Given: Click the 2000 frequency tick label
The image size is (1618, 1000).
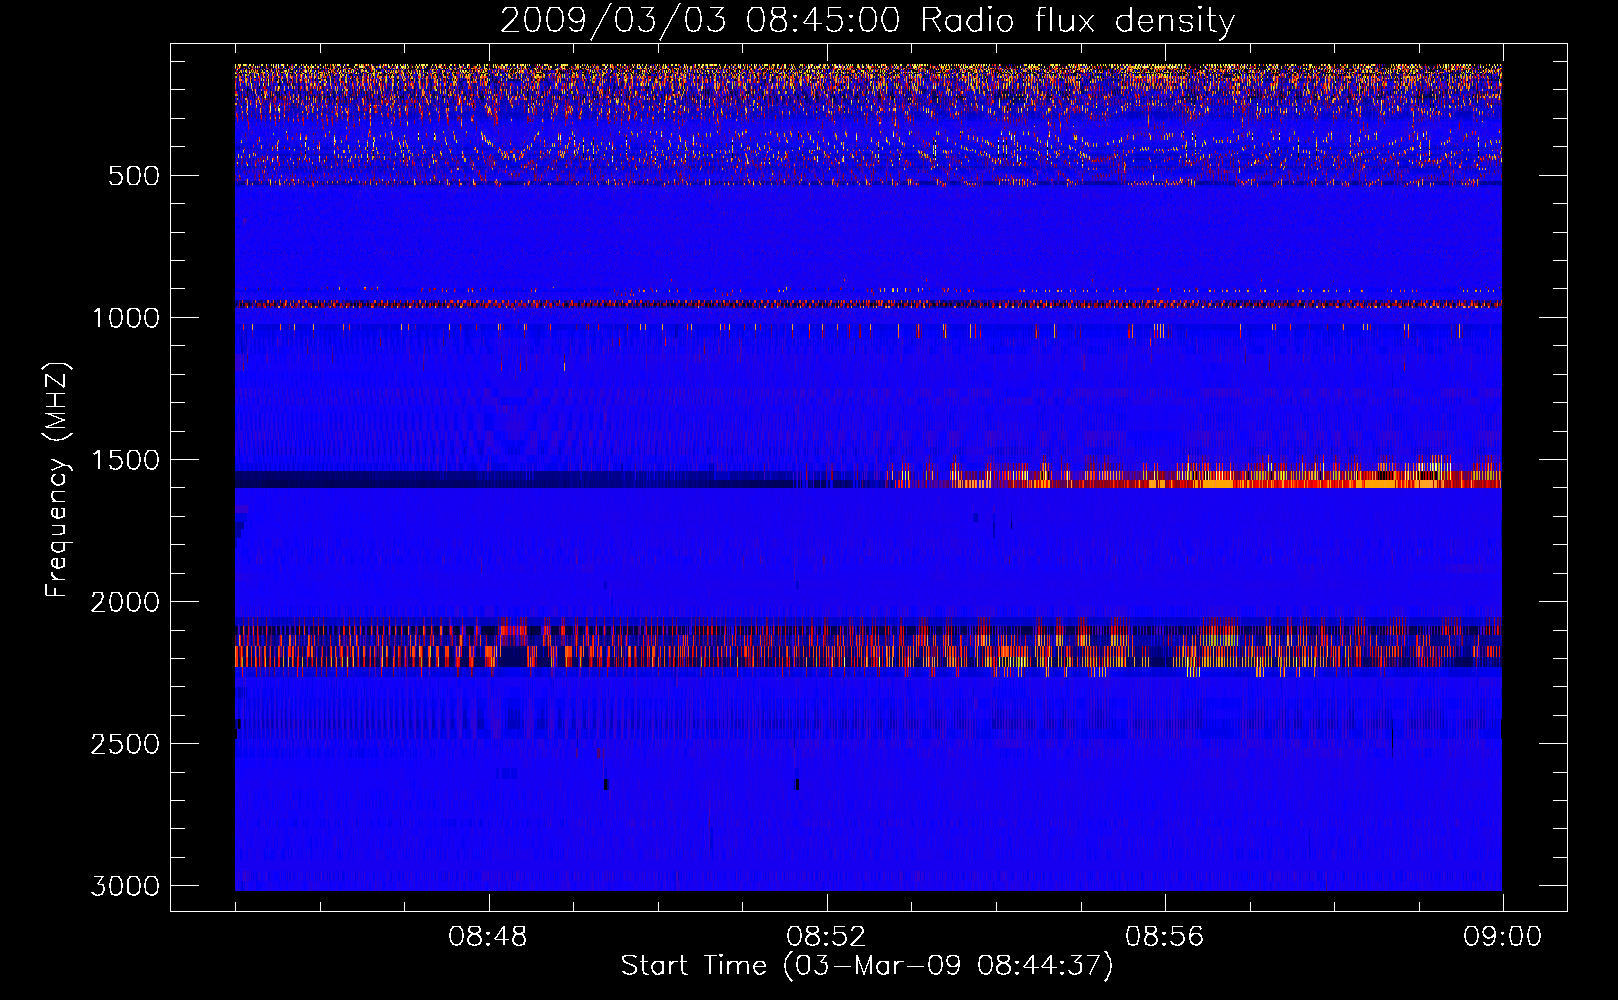Looking at the screenshot, I should 125,602.
